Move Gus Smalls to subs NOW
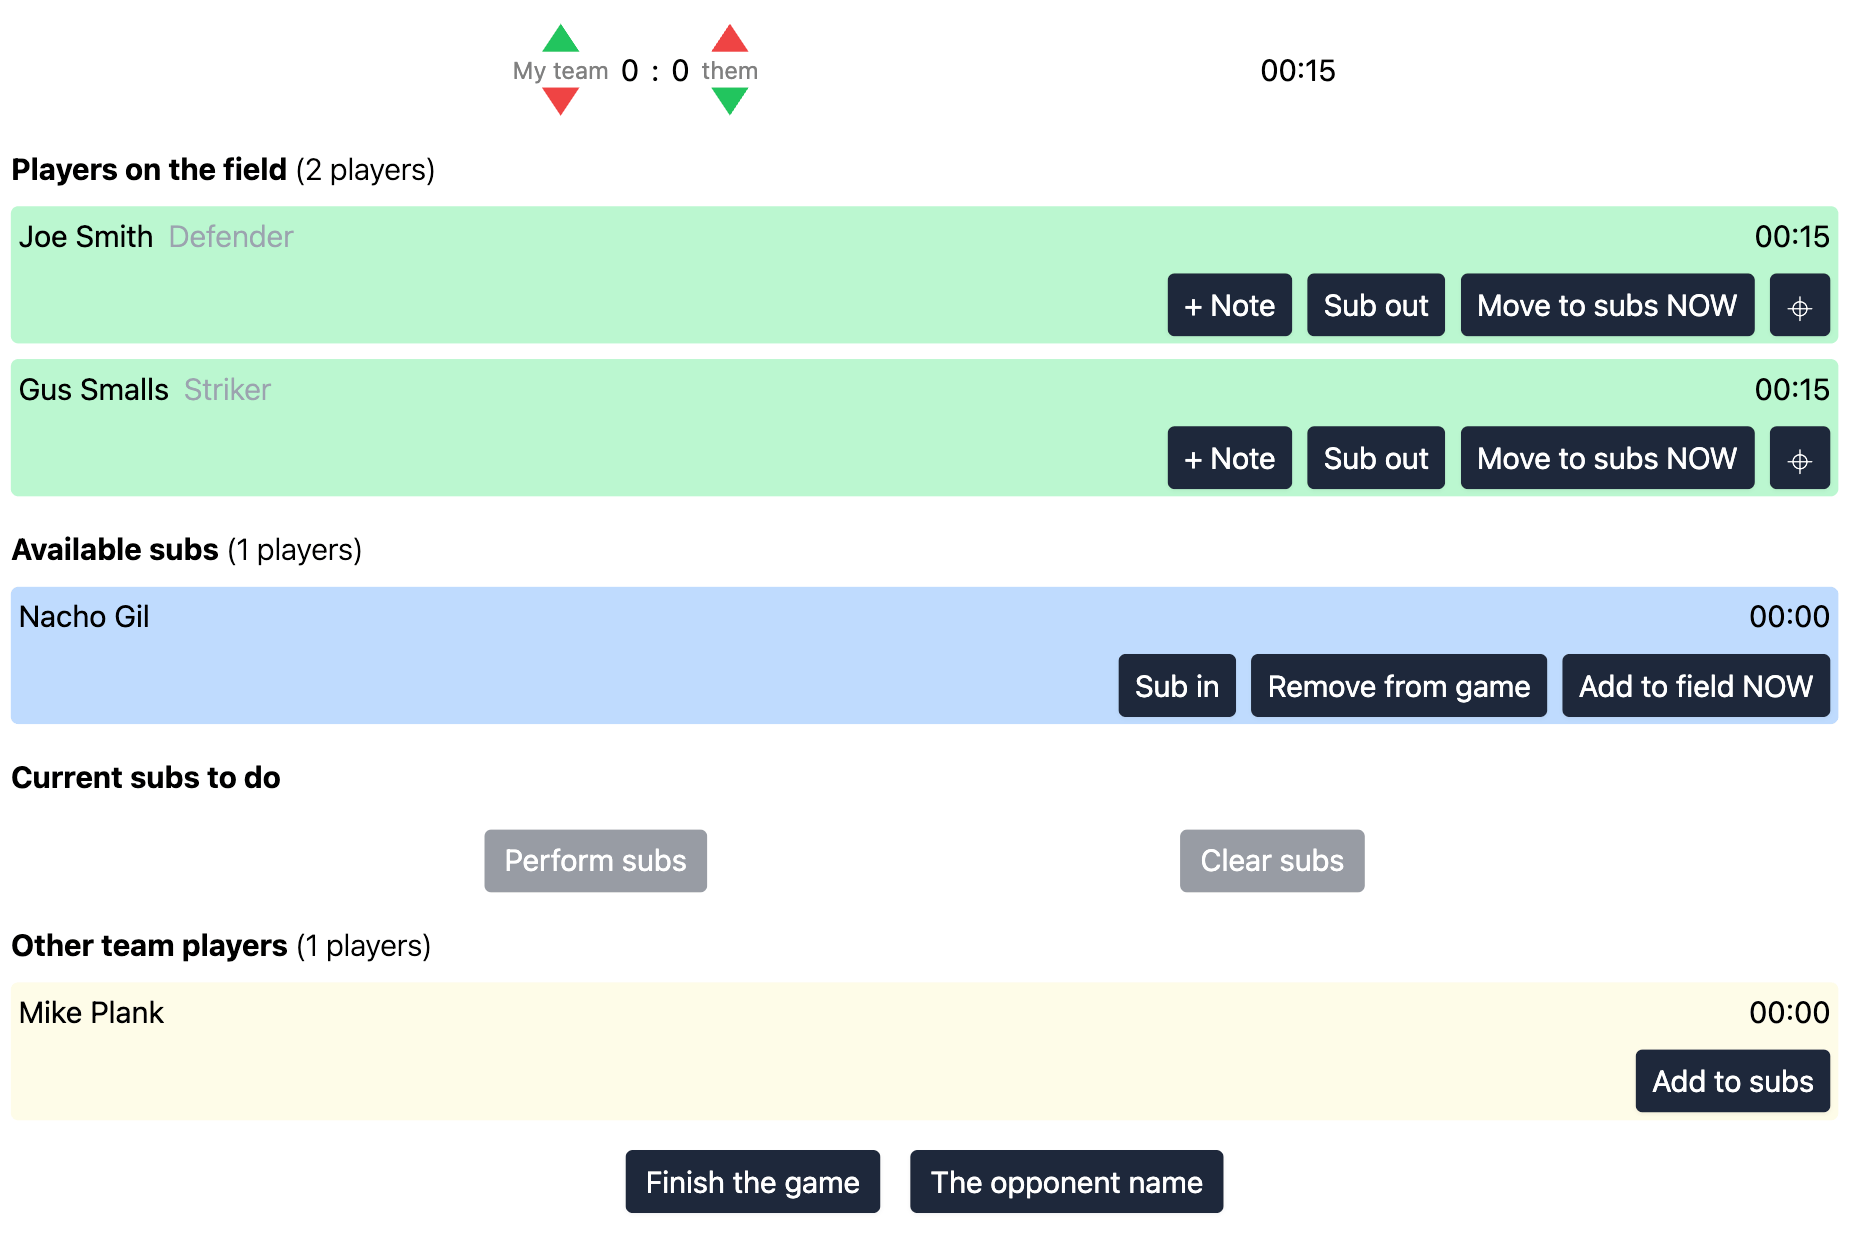This screenshot has height=1244, width=1862. tap(1606, 459)
